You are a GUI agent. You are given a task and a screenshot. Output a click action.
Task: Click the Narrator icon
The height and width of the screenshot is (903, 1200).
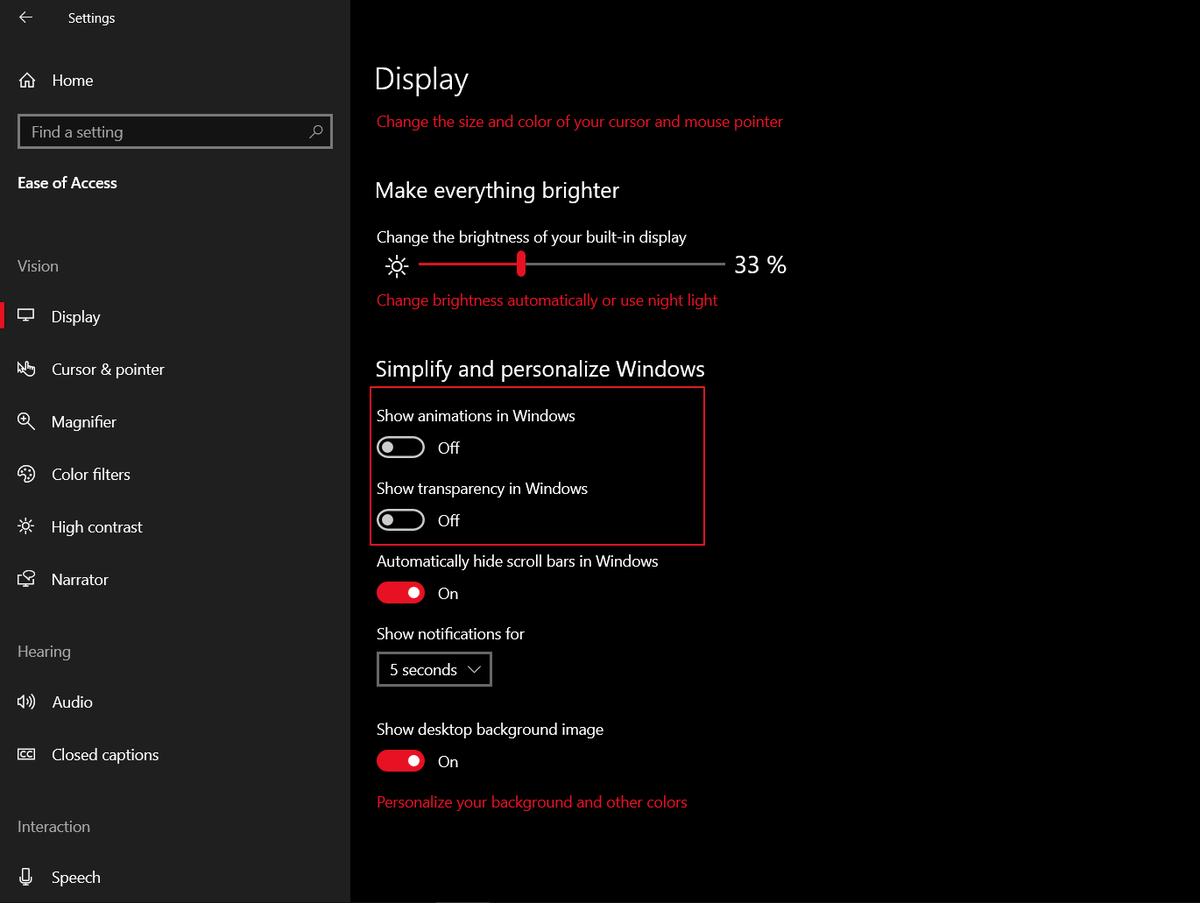(27, 579)
